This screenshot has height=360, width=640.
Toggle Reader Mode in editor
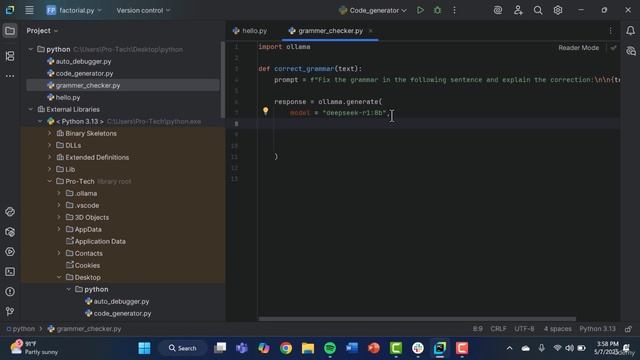pyautogui.click(x=578, y=48)
